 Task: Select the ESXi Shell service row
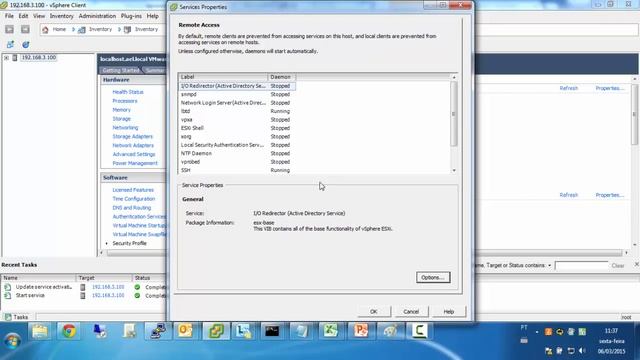[237, 128]
